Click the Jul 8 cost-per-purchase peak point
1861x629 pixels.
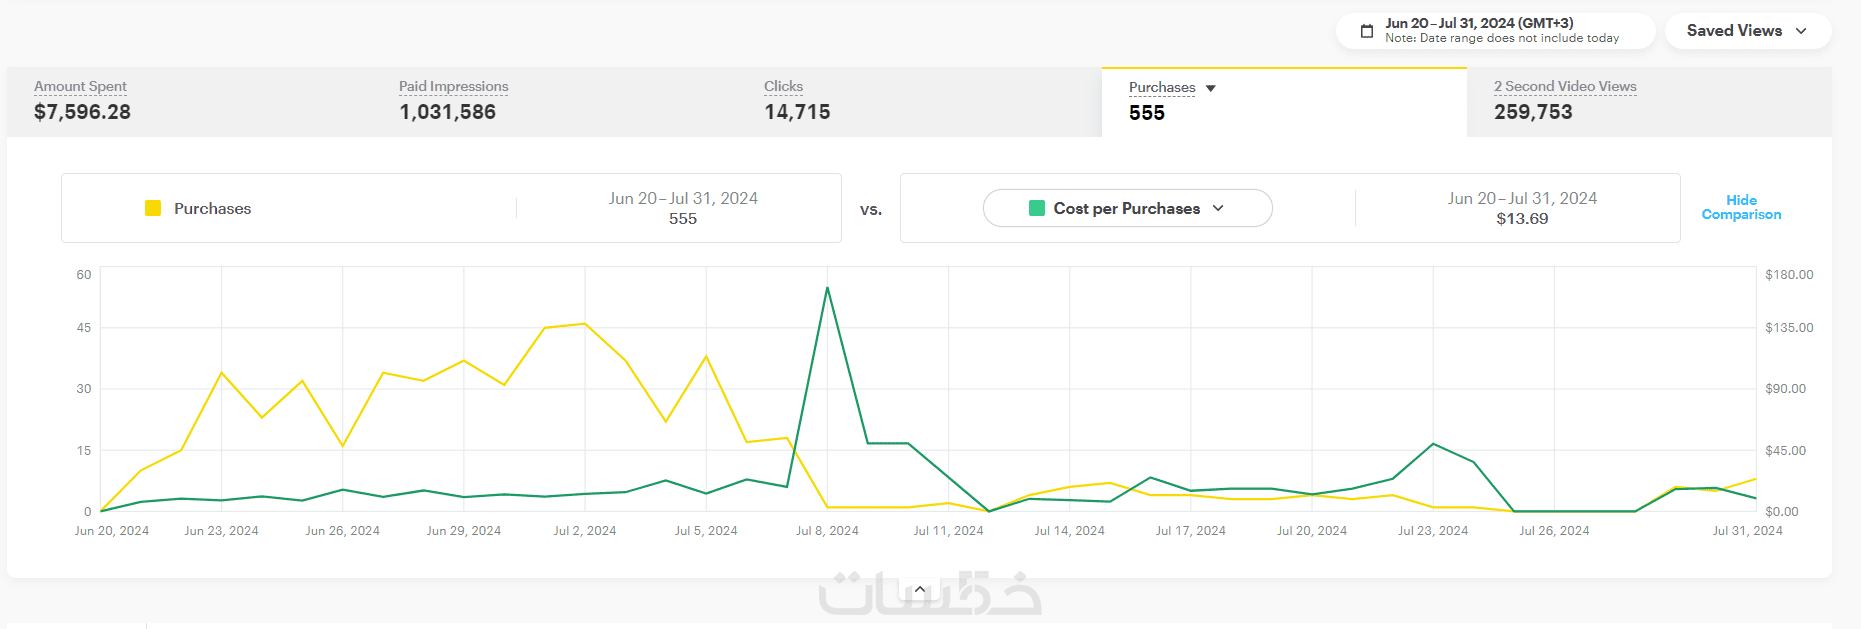pos(827,288)
